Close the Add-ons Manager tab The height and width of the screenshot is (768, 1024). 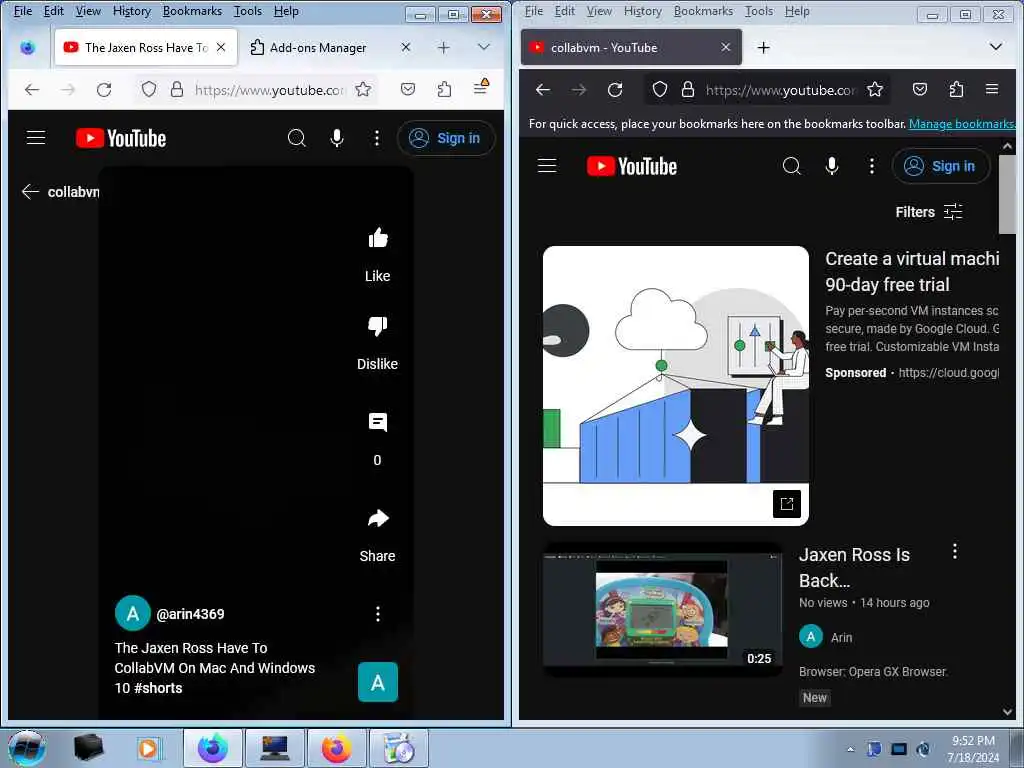tap(406, 47)
